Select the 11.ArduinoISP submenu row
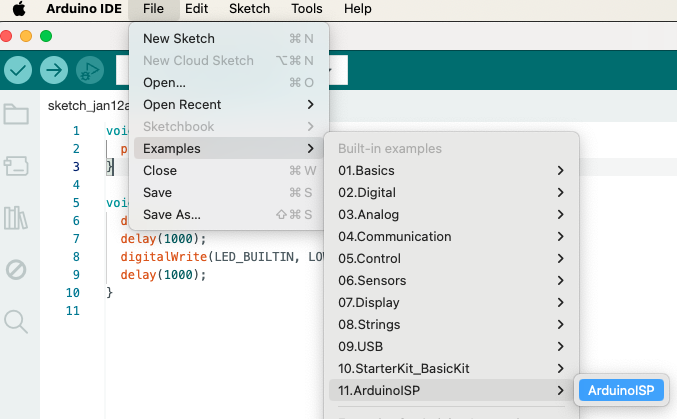The width and height of the screenshot is (677, 419). 451,390
